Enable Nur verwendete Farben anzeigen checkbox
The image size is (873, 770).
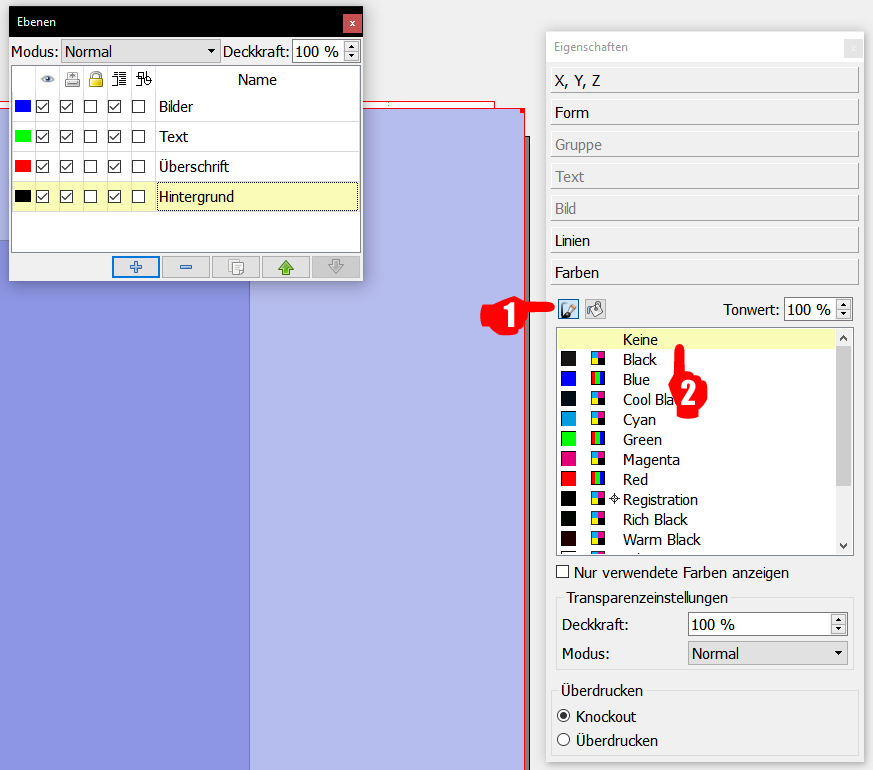[x=564, y=573]
